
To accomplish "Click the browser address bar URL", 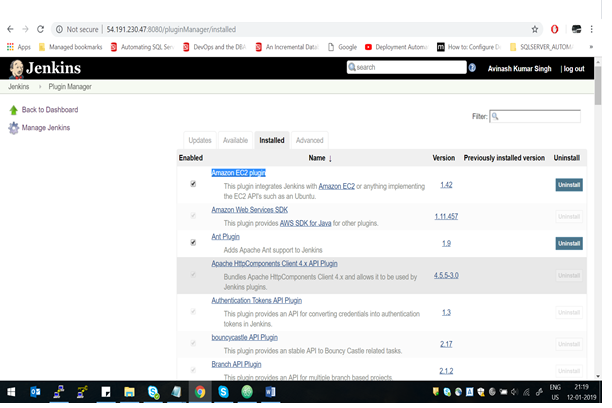I will coord(171,29).
